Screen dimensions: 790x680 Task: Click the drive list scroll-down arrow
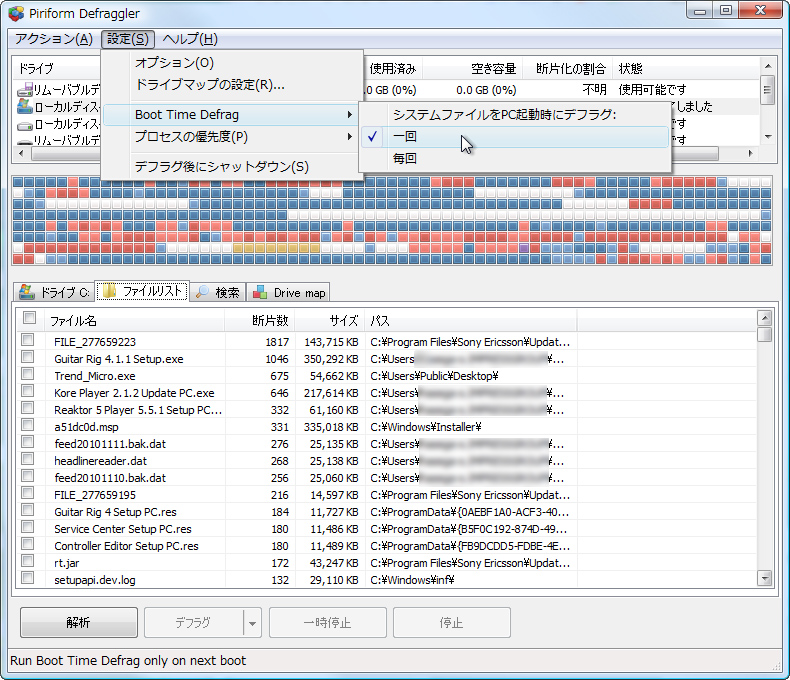[x=768, y=137]
